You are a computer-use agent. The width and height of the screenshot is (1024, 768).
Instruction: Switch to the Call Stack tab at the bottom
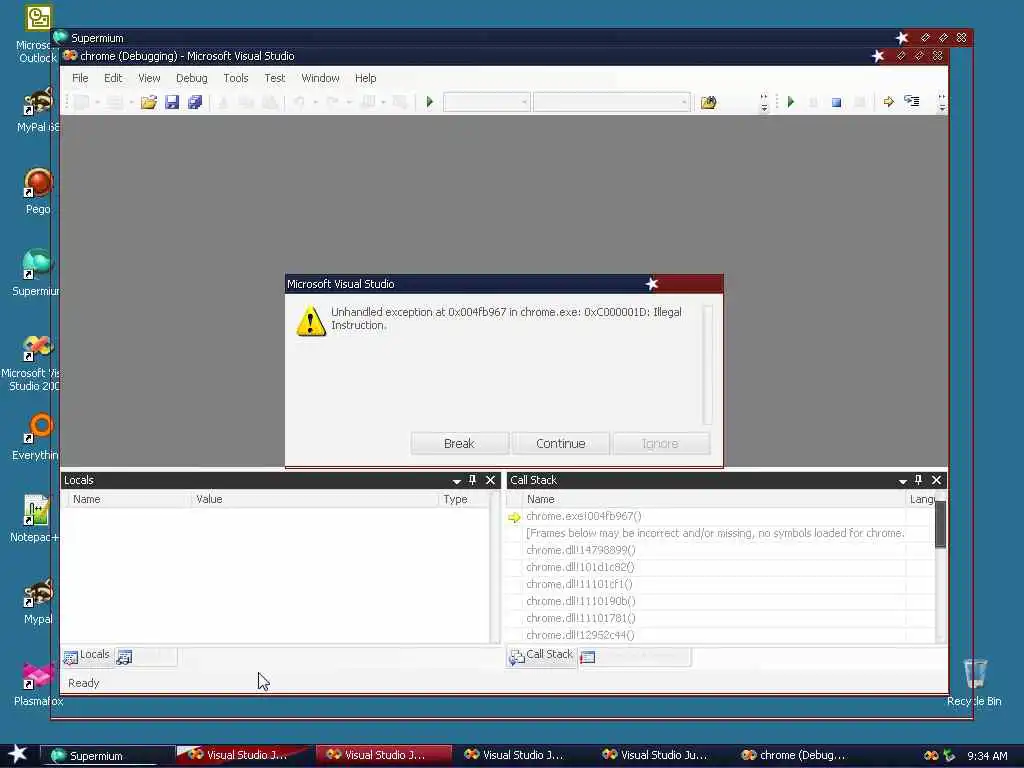pyautogui.click(x=541, y=656)
